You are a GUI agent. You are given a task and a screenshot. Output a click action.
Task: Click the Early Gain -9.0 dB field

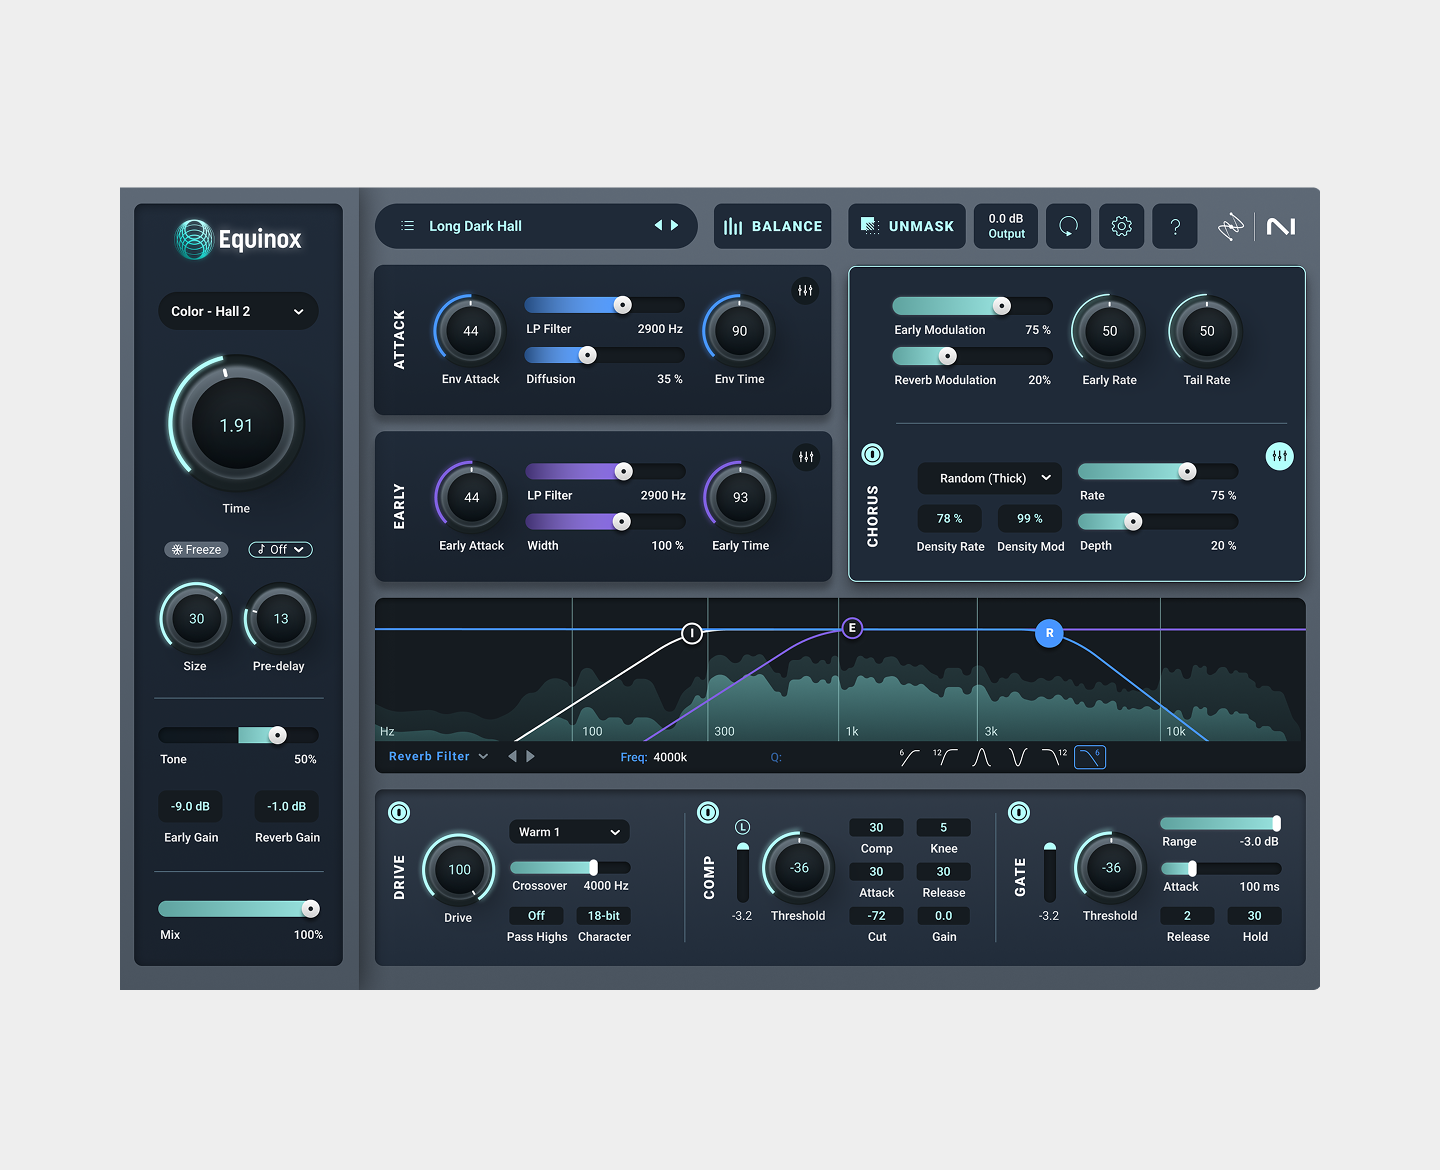point(190,806)
